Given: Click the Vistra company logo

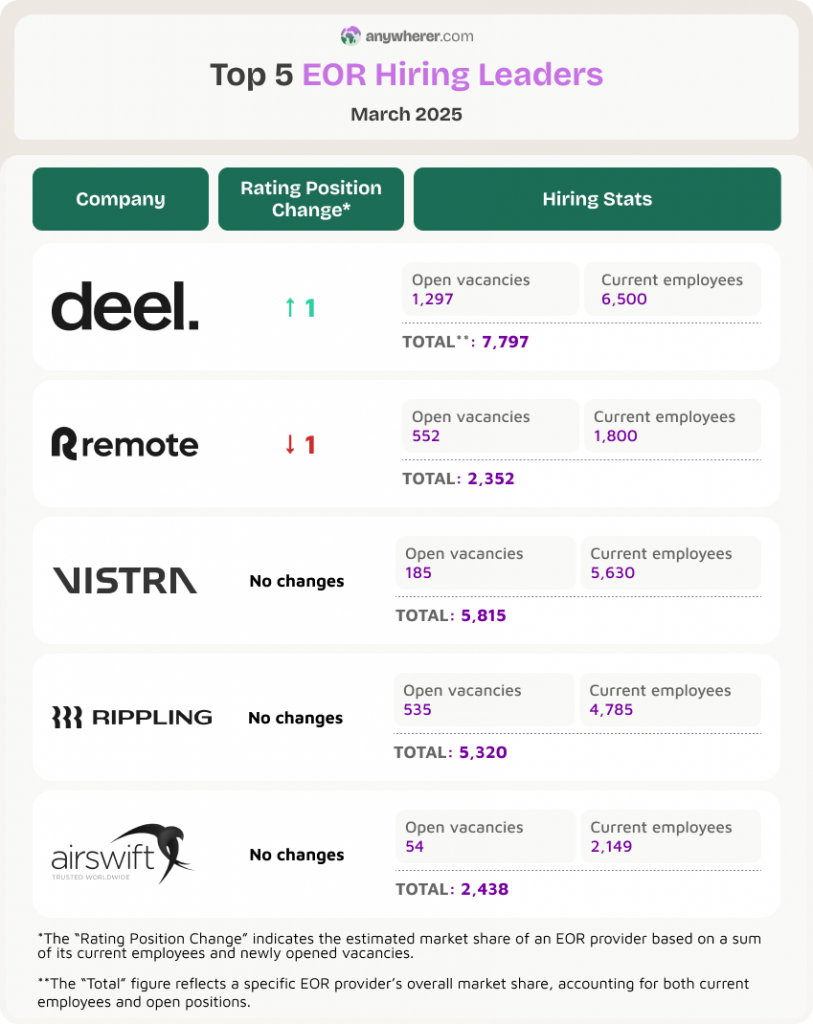Looking at the screenshot, I should tap(125, 580).
